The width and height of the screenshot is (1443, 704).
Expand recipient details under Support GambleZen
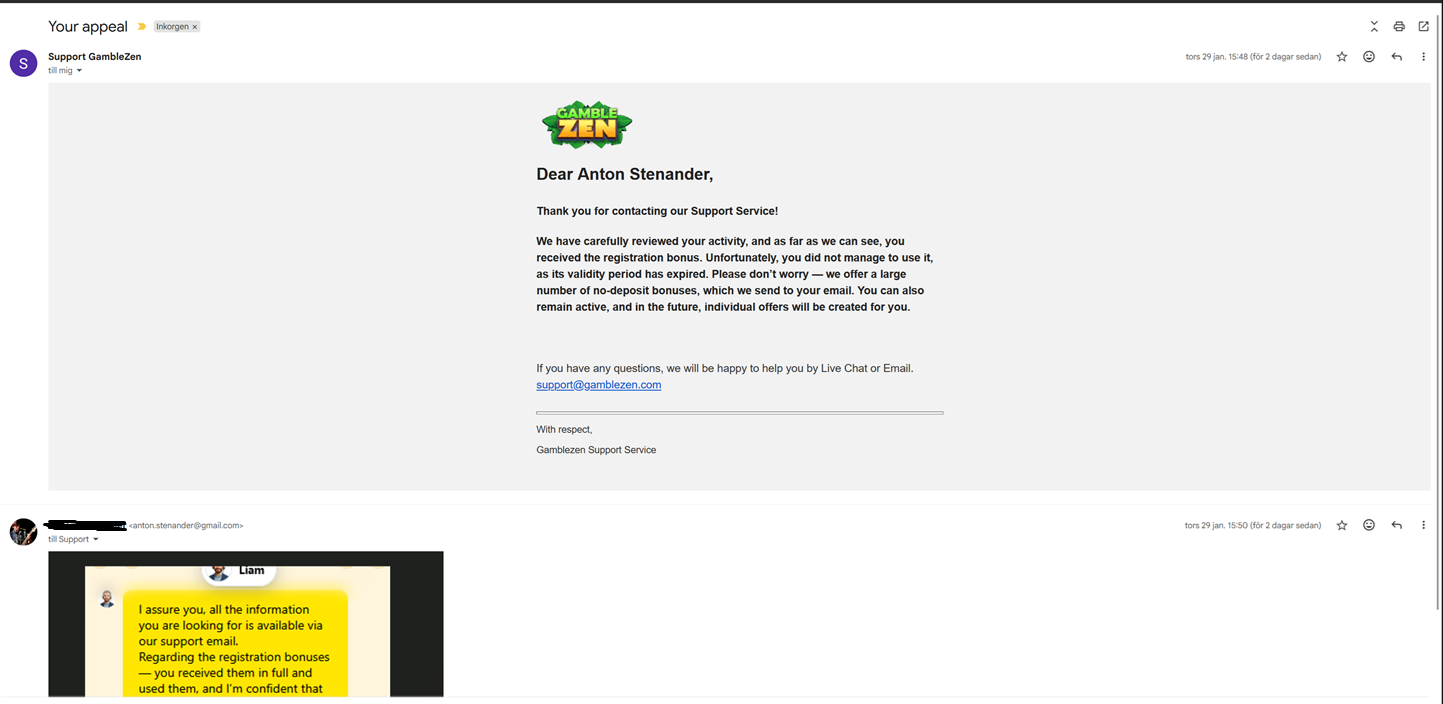[79, 71]
